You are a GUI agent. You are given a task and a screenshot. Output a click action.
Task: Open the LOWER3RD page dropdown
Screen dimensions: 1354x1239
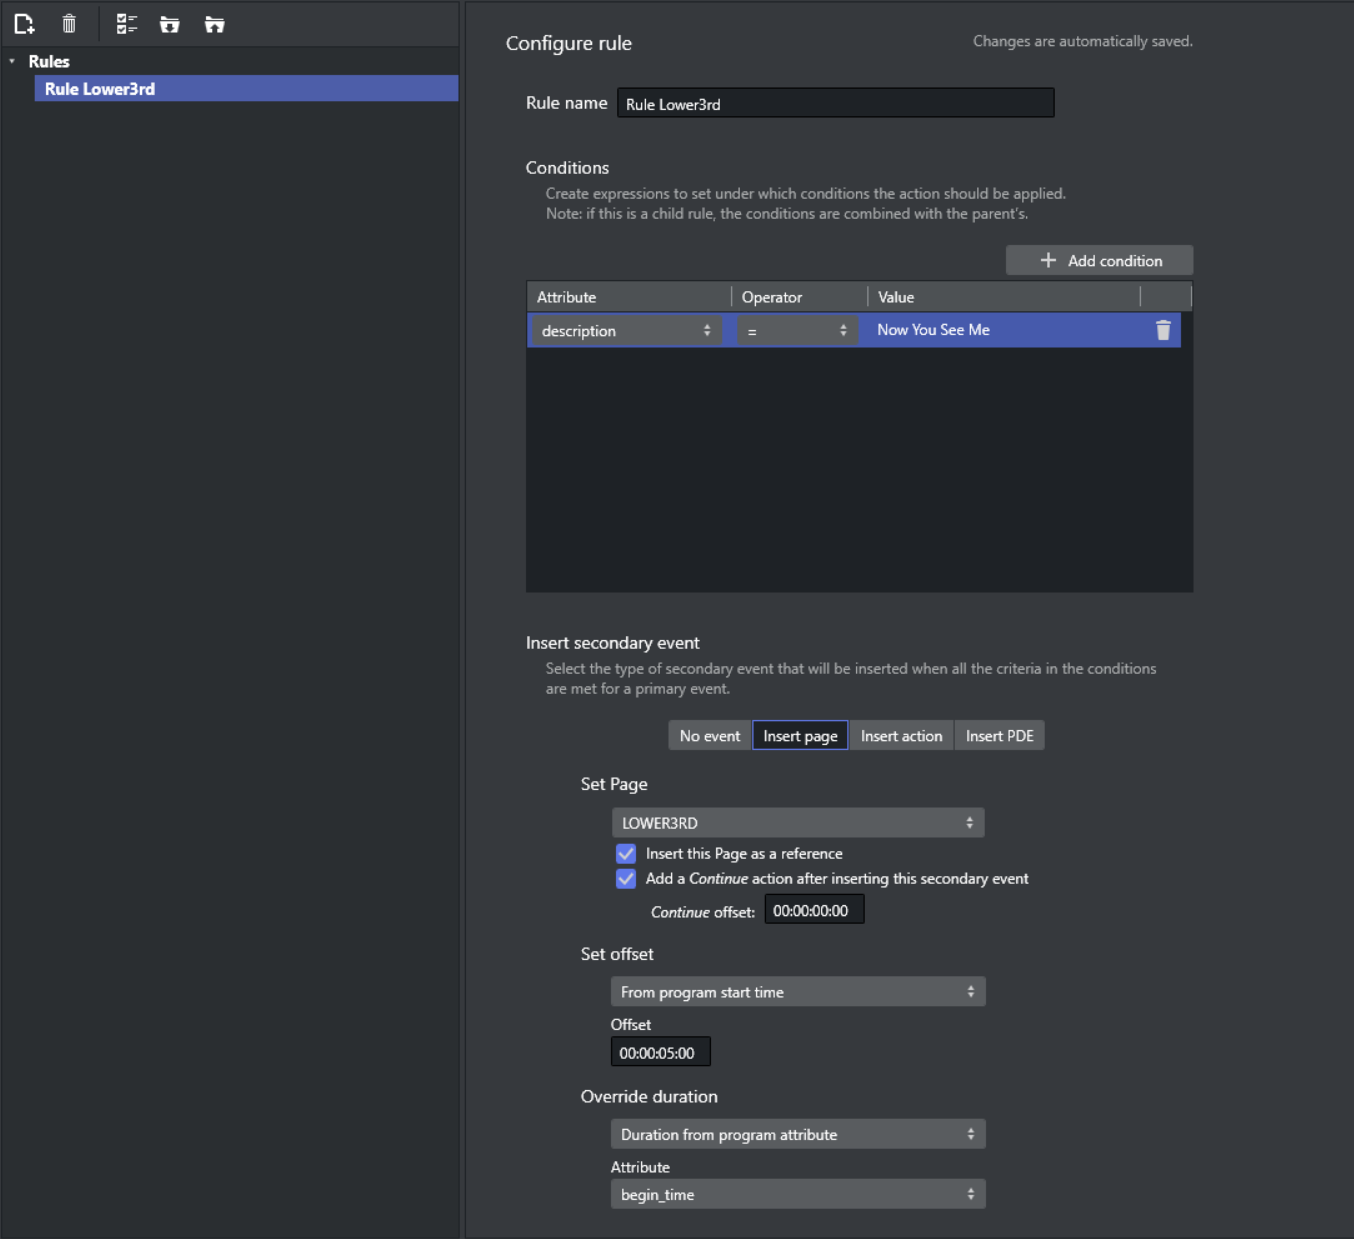click(798, 823)
